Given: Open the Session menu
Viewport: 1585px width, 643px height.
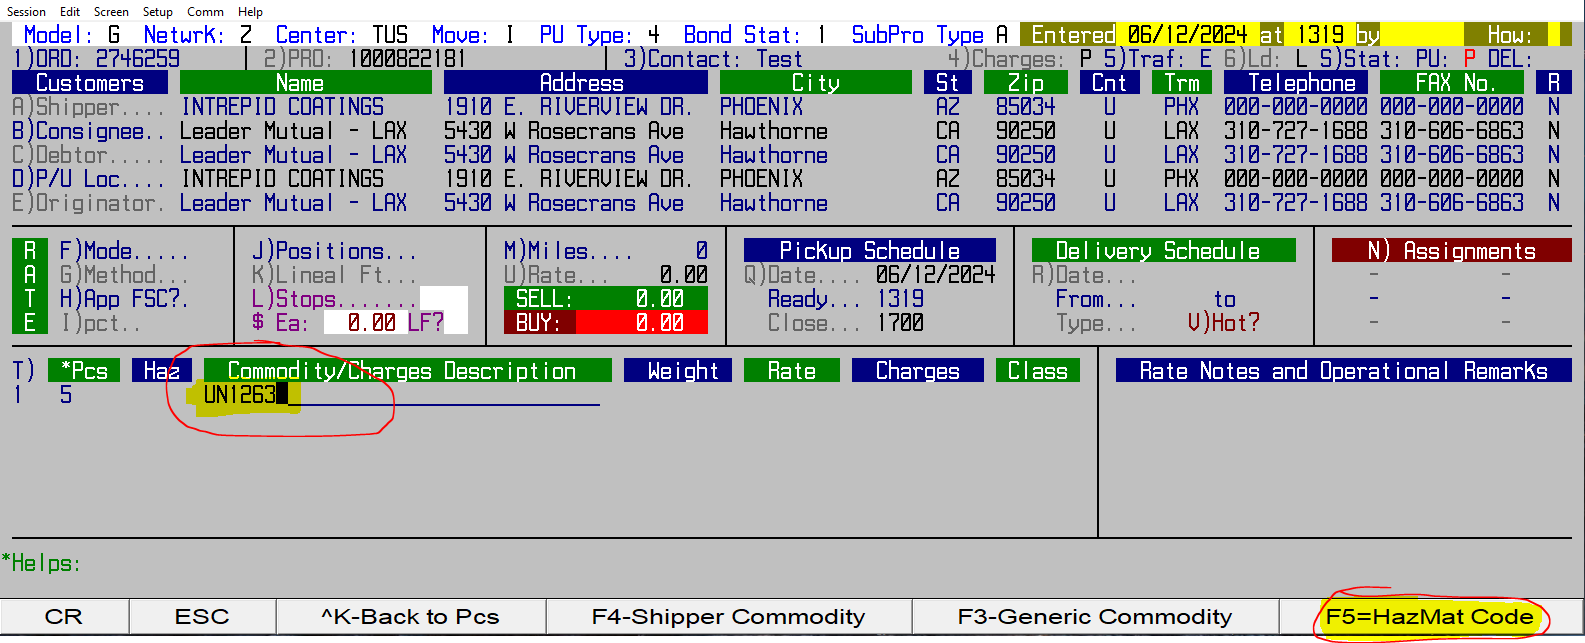Looking at the screenshot, I should 26,11.
